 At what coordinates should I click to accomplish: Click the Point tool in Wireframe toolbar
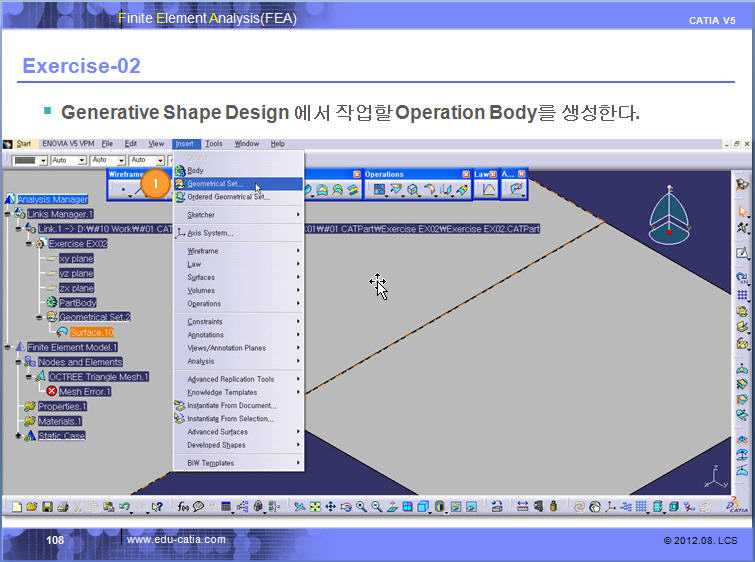click(x=124, y=190)
